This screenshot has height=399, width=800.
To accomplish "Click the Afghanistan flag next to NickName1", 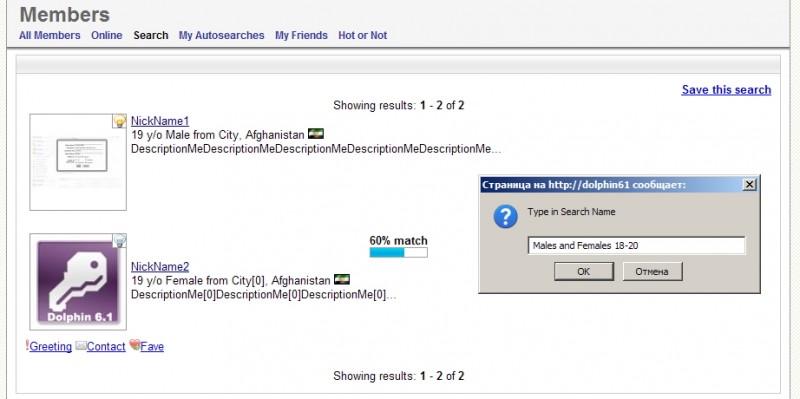I will click(316, 134).
